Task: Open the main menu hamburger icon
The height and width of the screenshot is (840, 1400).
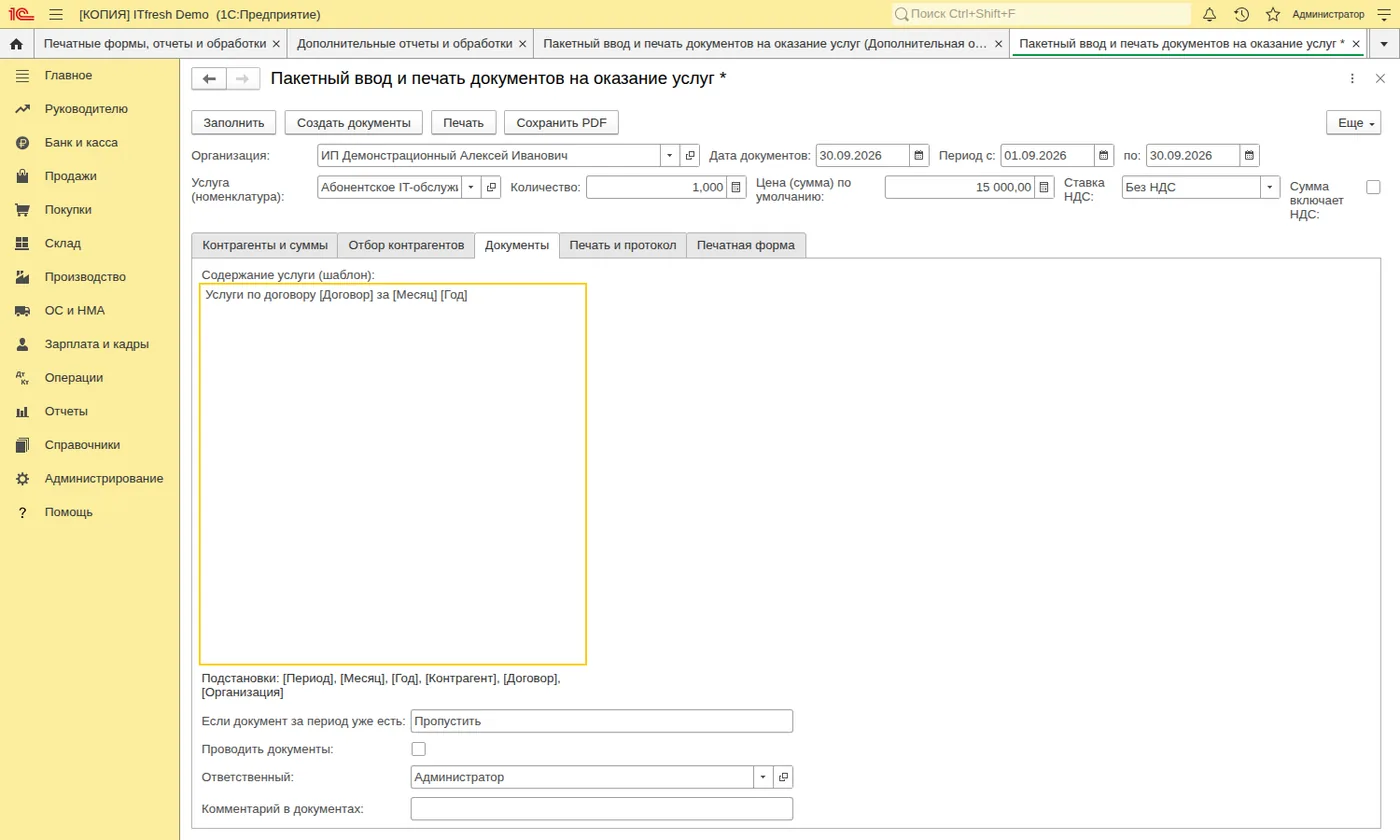Action: 56,14
